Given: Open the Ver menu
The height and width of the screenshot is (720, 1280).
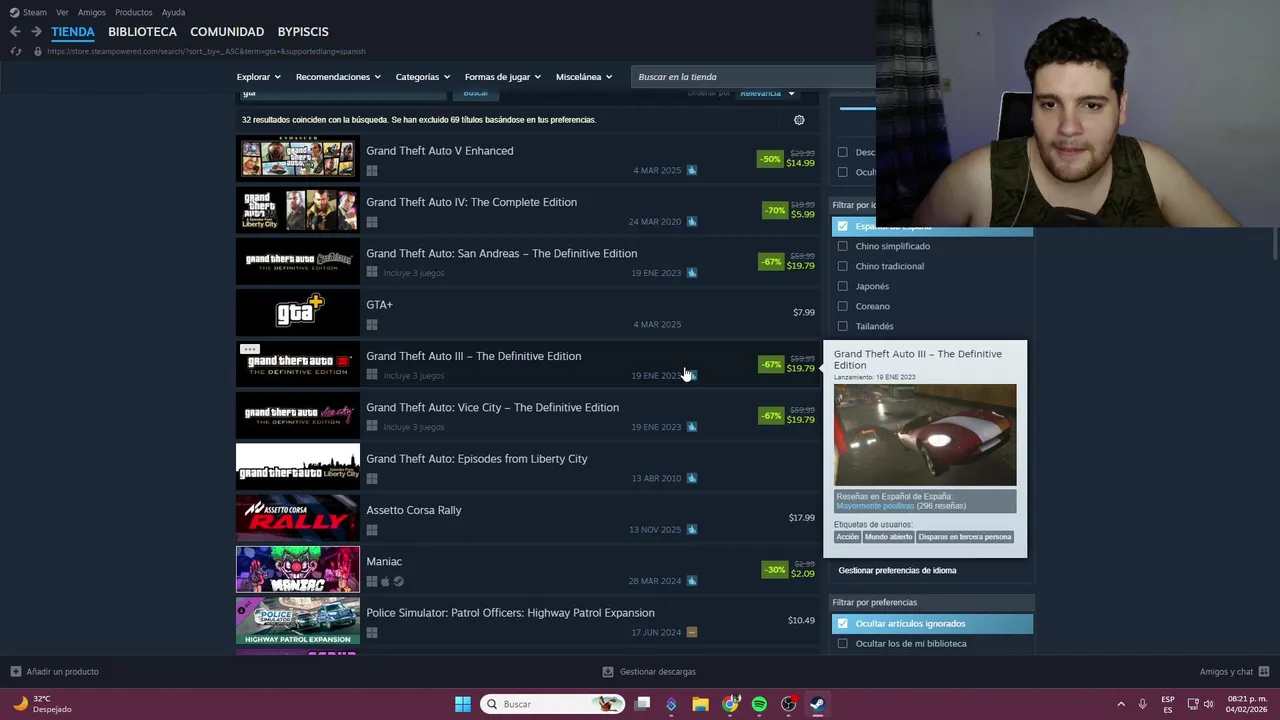Looking at the screenshot, I should coord(62,12).
